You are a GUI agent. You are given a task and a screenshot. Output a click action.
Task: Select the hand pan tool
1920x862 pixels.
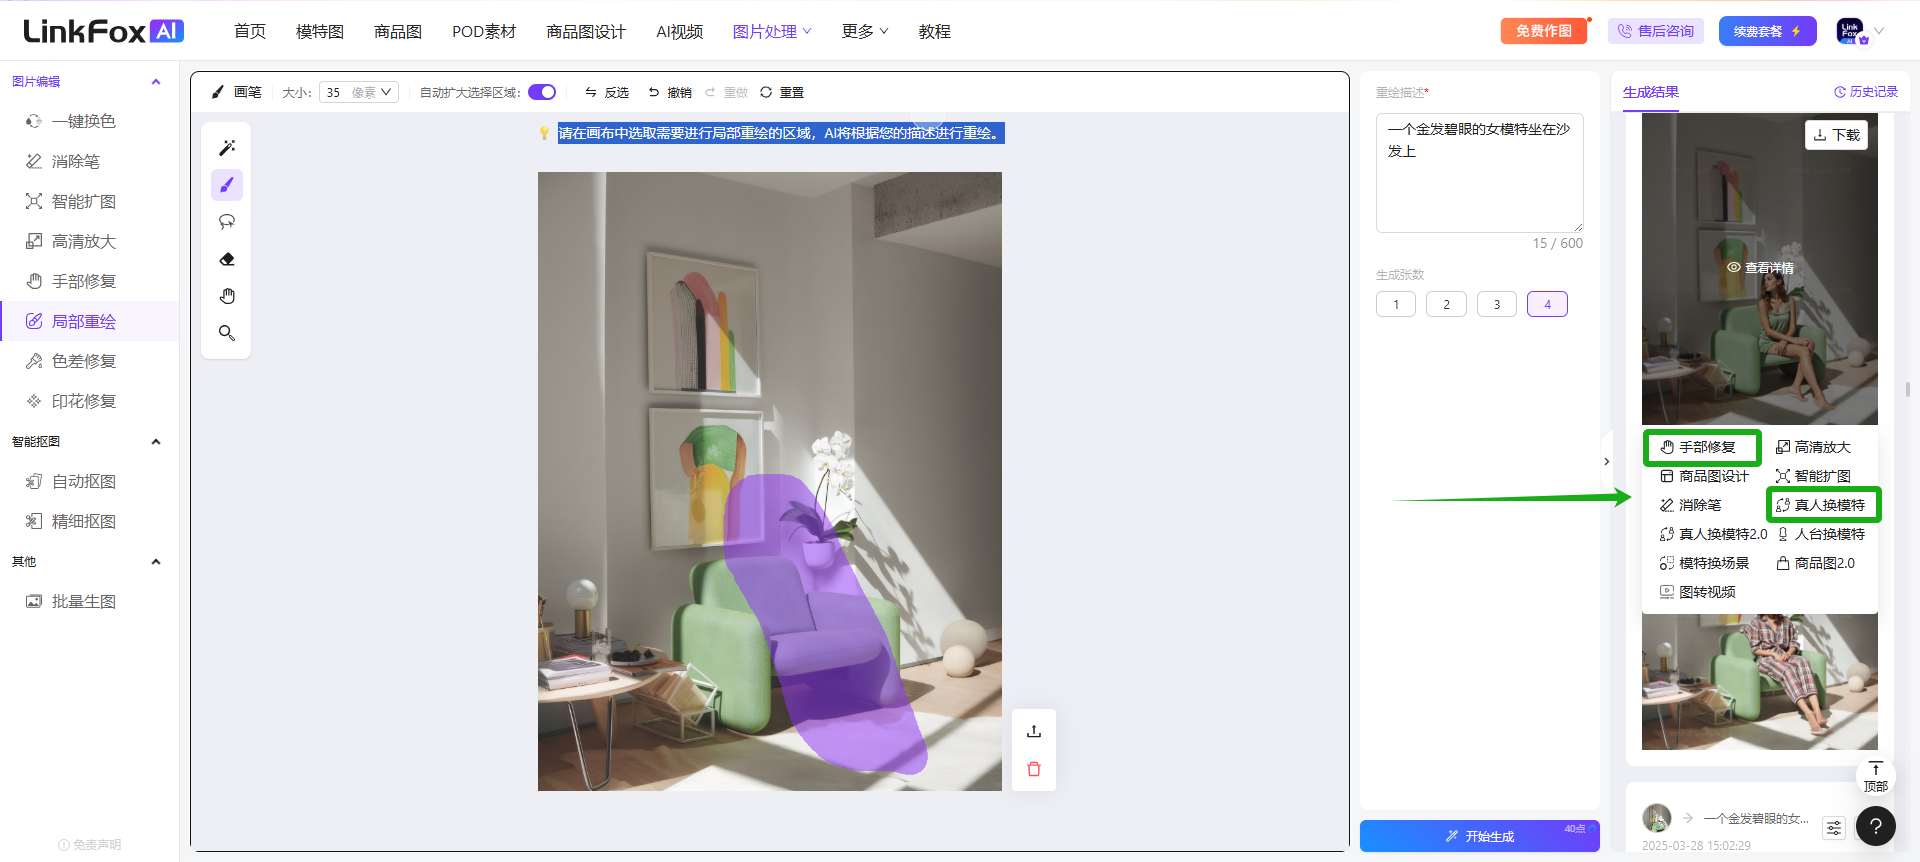(227, 296)
